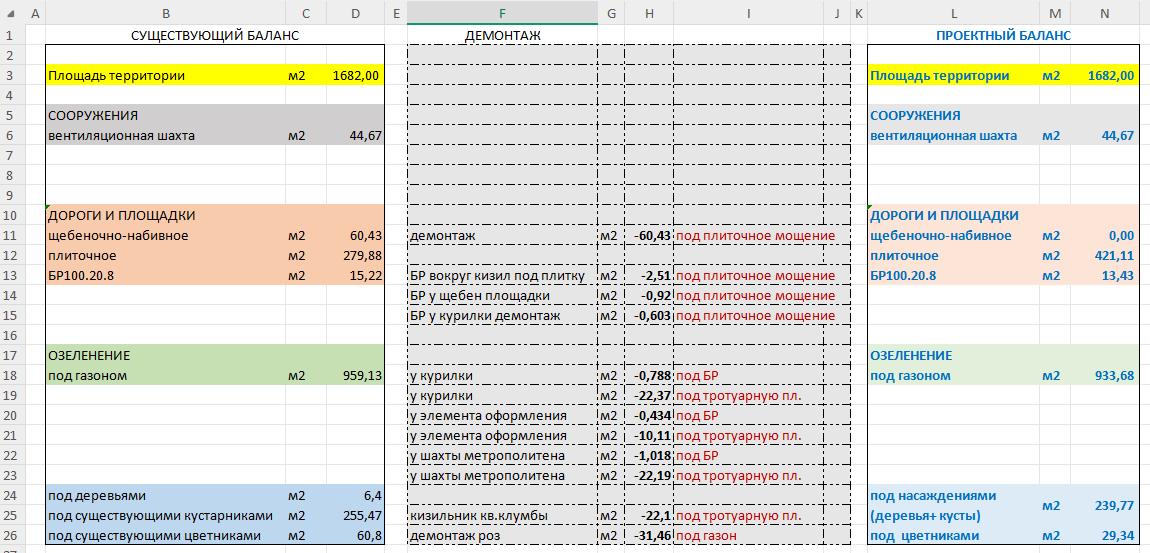Select value 60,8 in column D

[355, 535]
